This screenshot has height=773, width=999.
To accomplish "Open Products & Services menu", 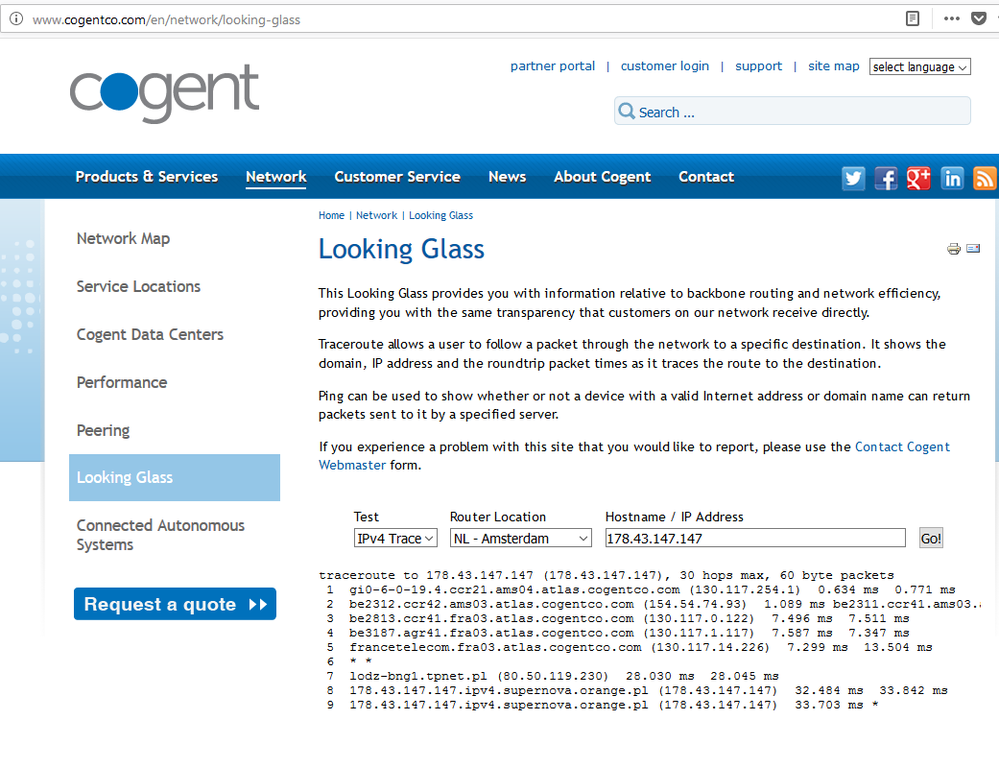I will point(147,177).
